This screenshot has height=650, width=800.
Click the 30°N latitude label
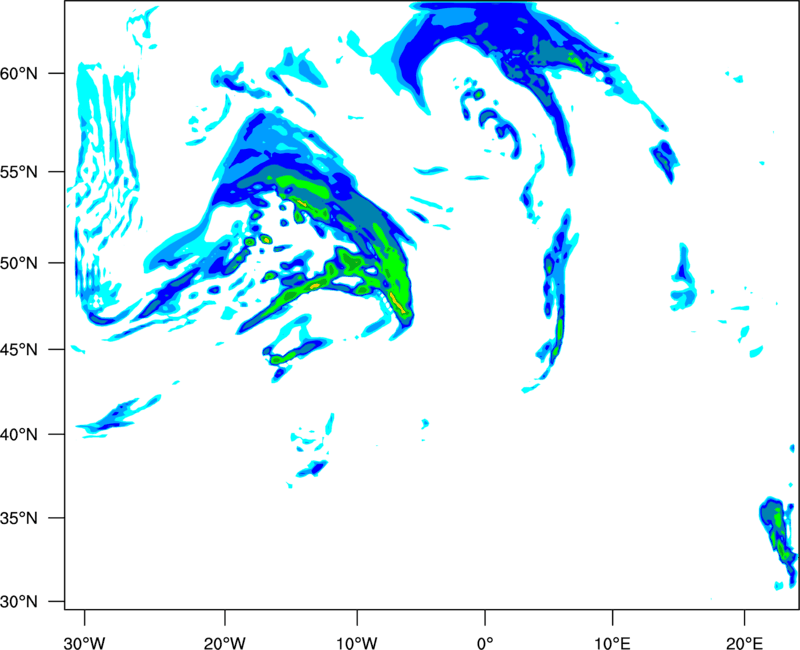(19, 602)
